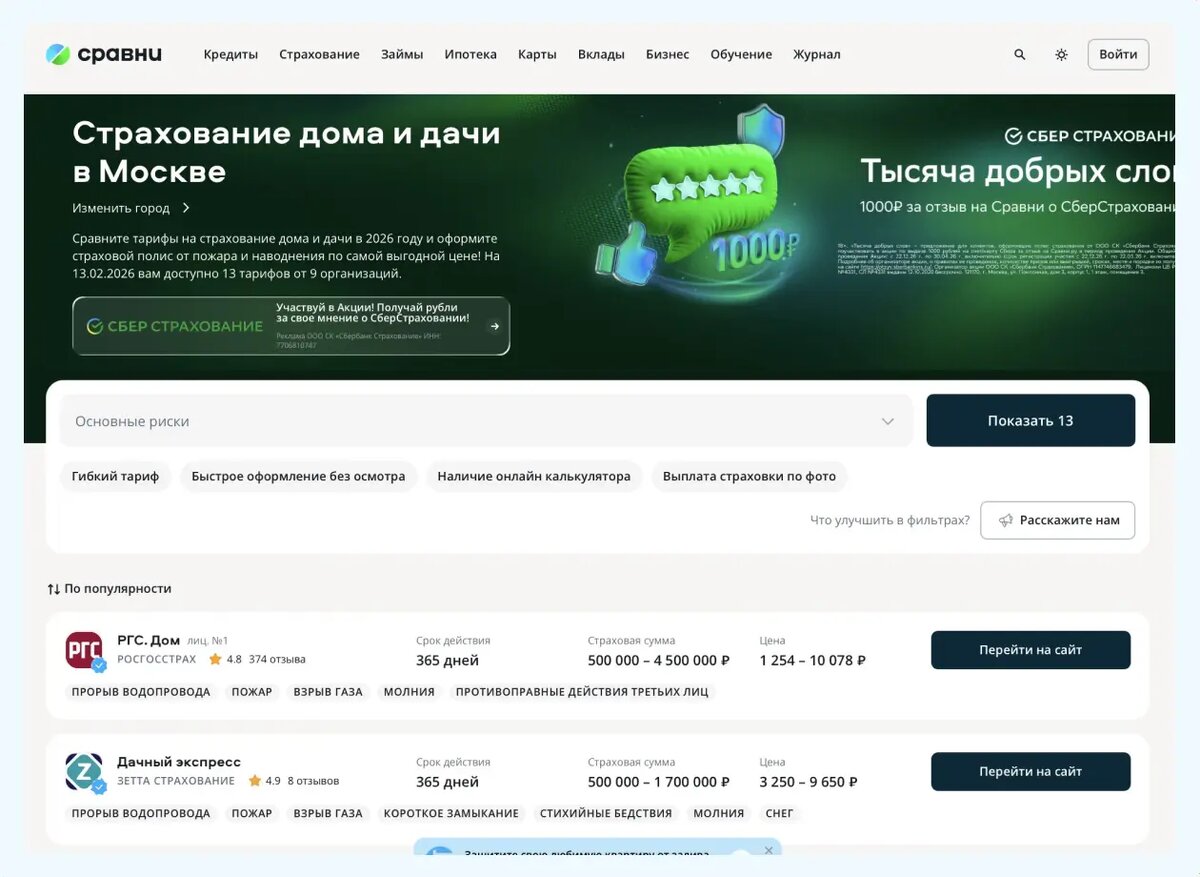Click the РГС Росгосстрах logo
1200x877 pixels.
tap(85, 650)
